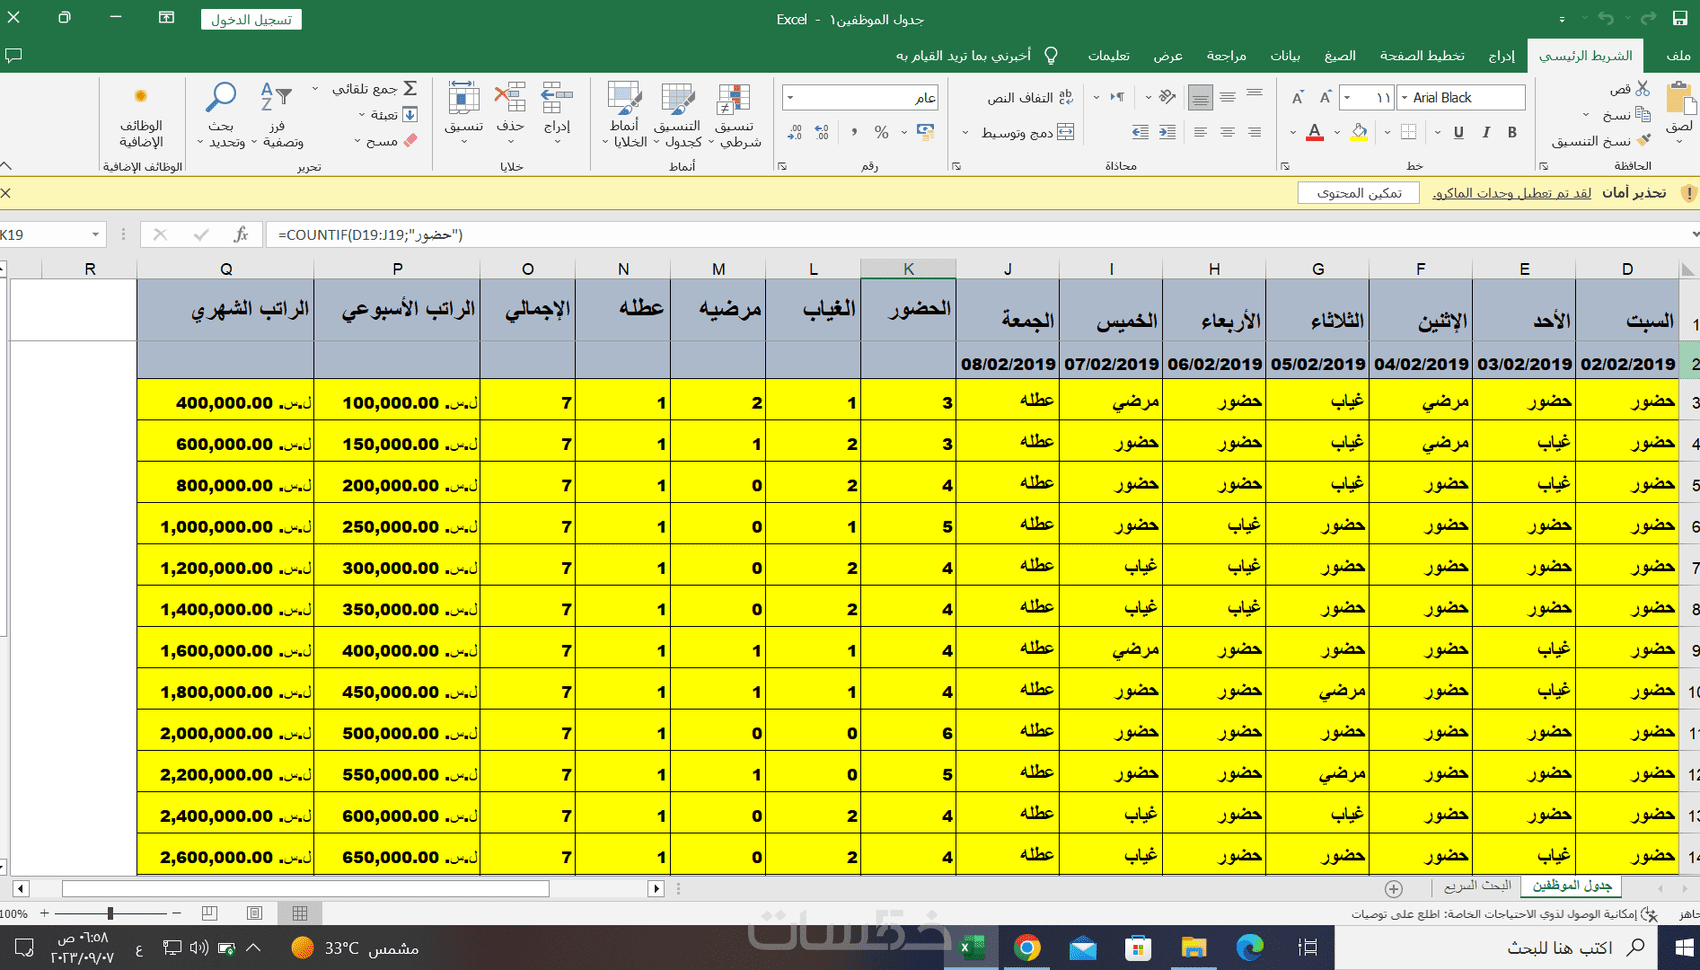Open the number format (عام) dropdown
The width and height of the screenshot is (1700, 970).
click(x=790, y=98)
